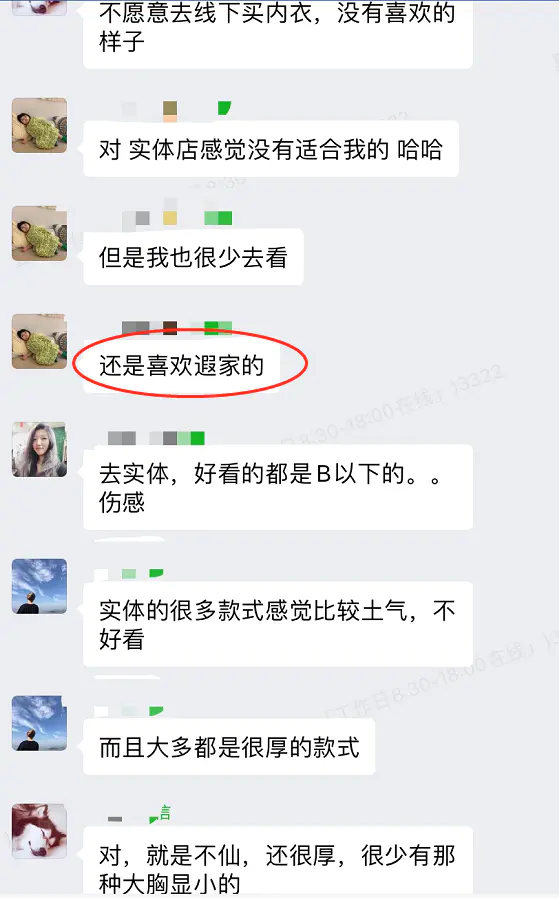Open profile of long-haired woman avatar
This screenshot has height=898, width=559.
[40, 450]
